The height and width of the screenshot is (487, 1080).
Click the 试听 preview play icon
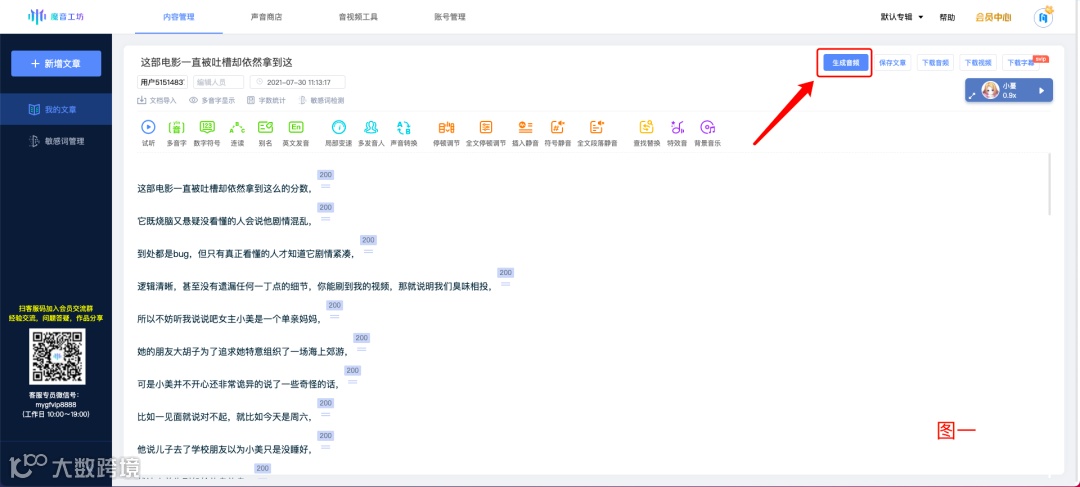(148, 127)
